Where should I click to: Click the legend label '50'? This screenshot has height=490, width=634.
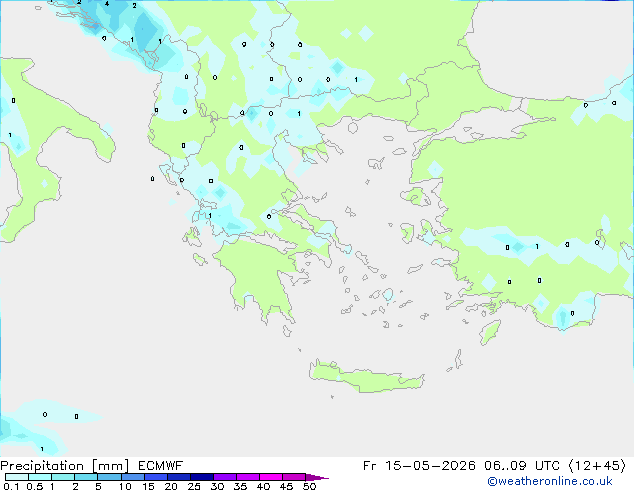point(309,486)
